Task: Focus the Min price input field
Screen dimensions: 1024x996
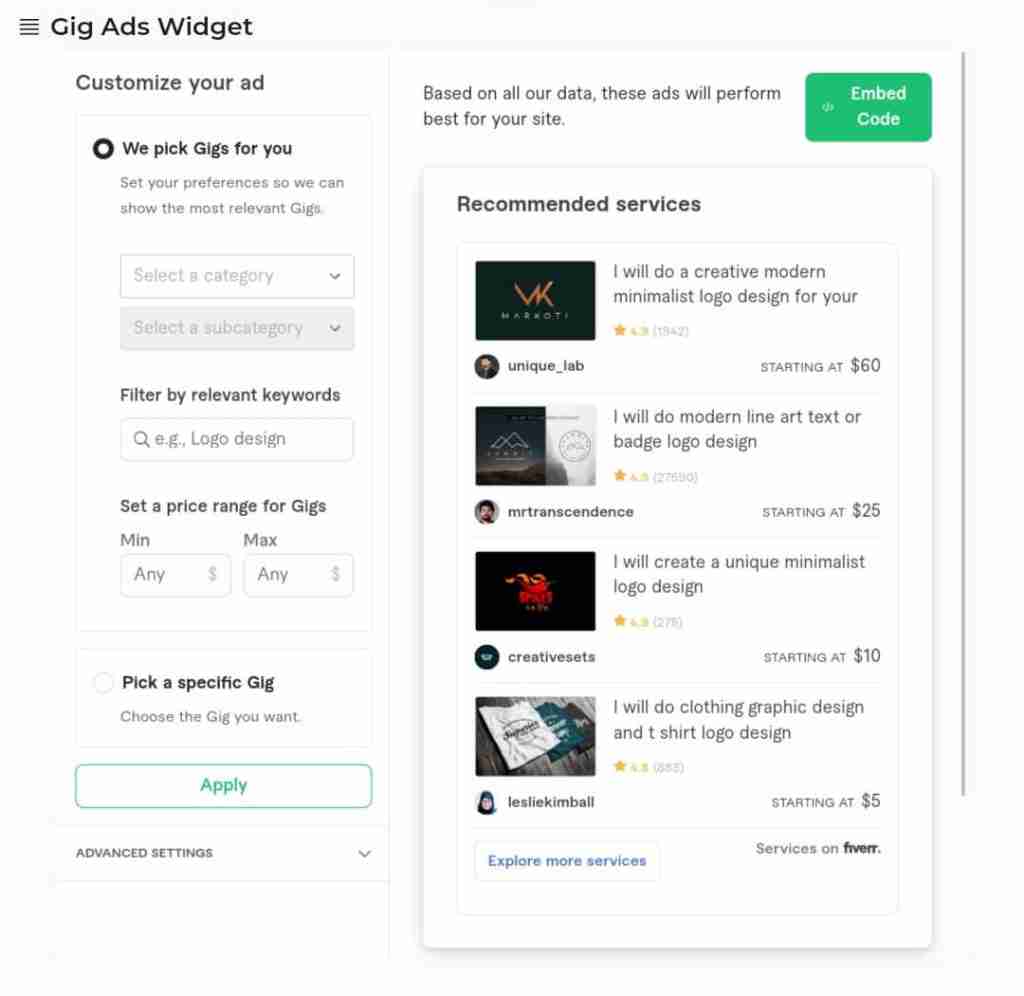Action: click(175, 575)
